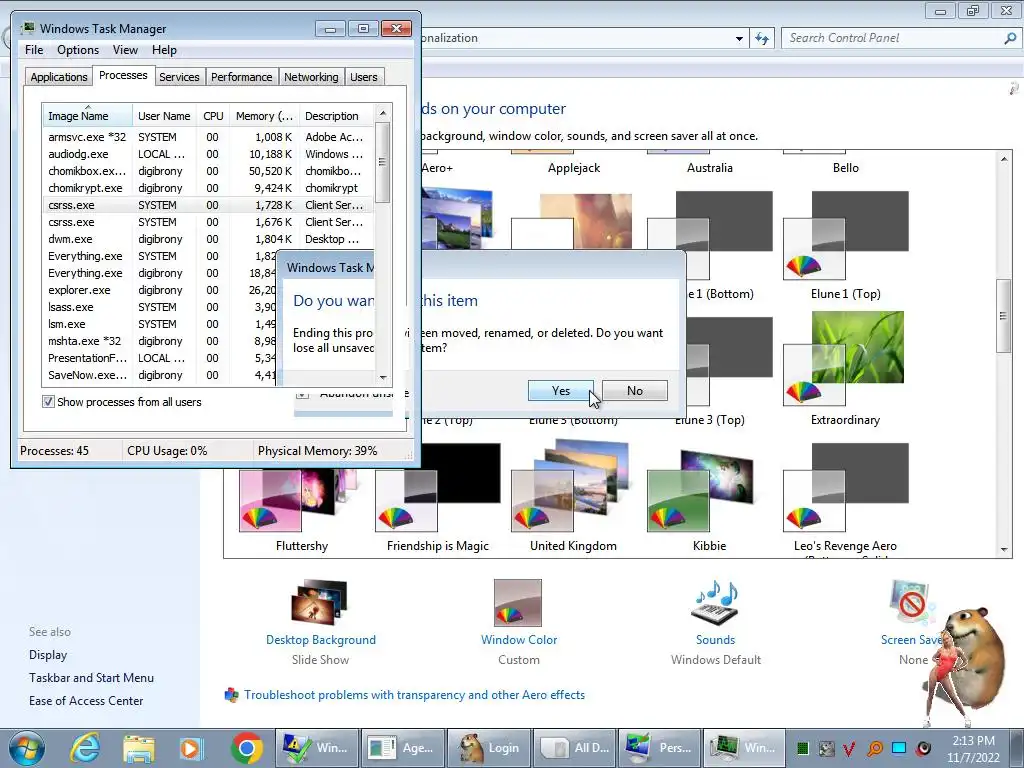Open the Sounds keyboard icon

click(x=715, y=602)
